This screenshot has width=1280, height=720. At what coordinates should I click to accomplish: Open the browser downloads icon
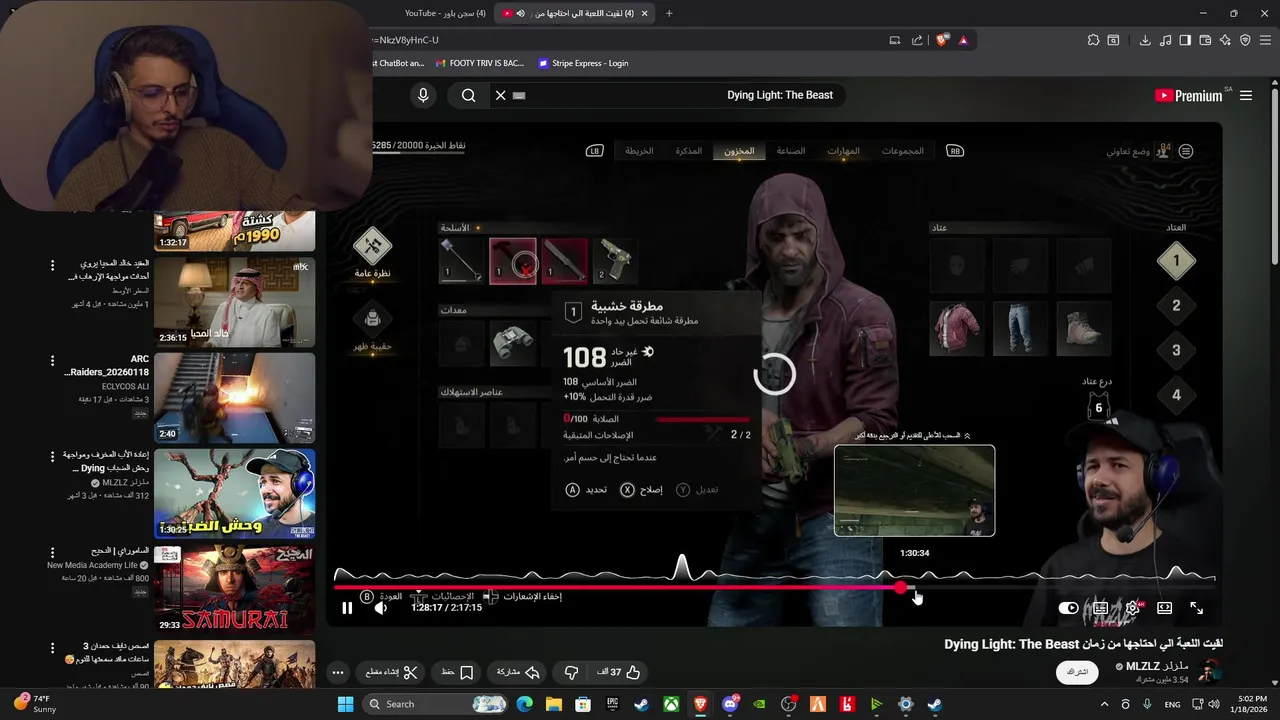[1145, 40]
